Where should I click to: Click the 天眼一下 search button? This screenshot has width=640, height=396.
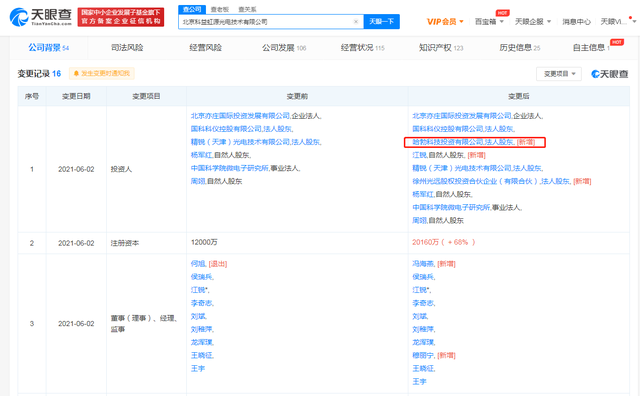[382, 22]
